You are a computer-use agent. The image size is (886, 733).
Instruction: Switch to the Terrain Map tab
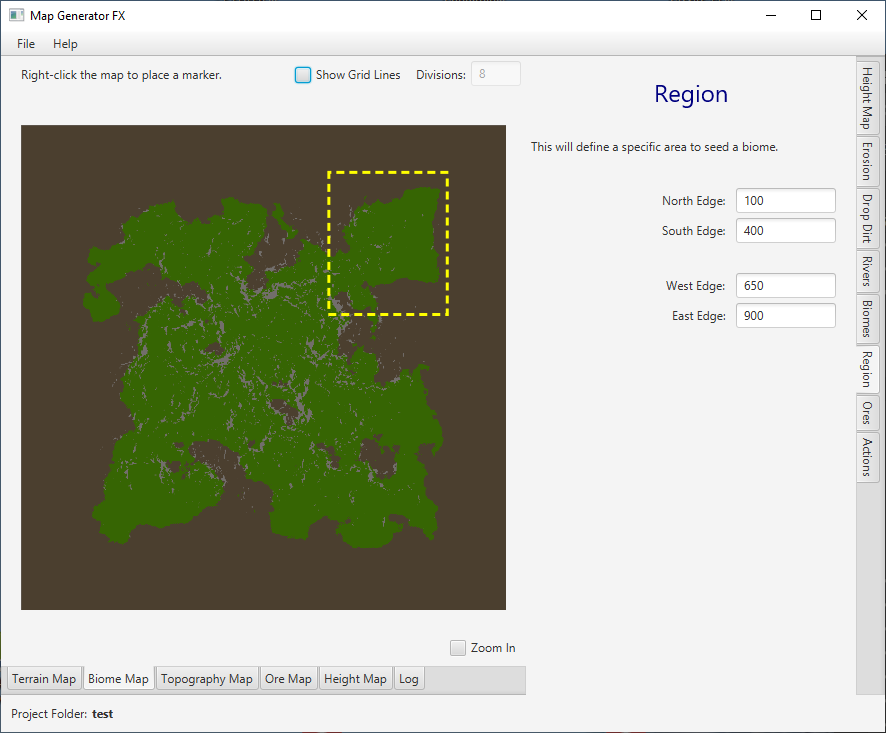[44, 679]
